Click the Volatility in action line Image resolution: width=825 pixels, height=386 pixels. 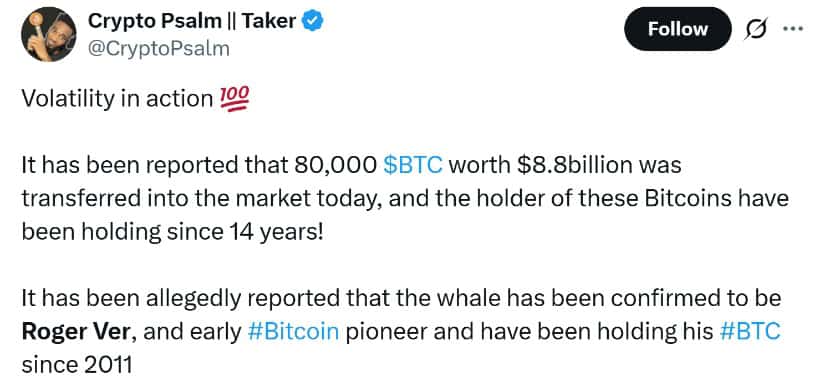click(117, 99)
